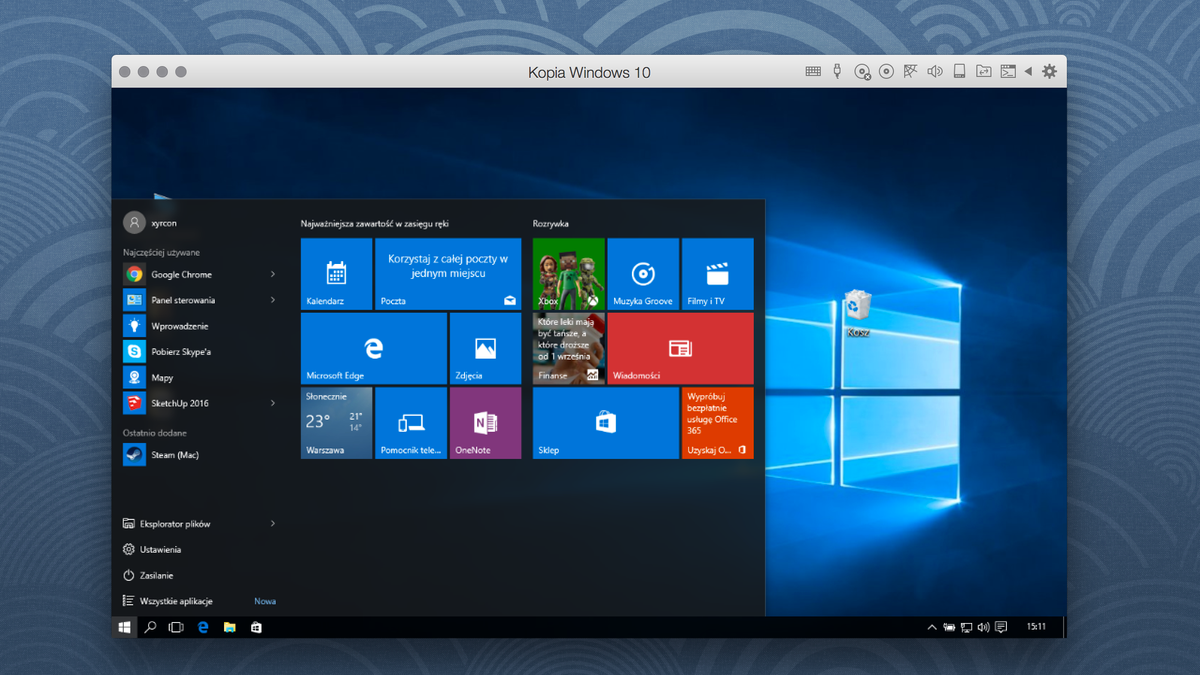Screen dimensions: 1200x675
Task: Open the Finanse news tile
Action: [569, 348]
